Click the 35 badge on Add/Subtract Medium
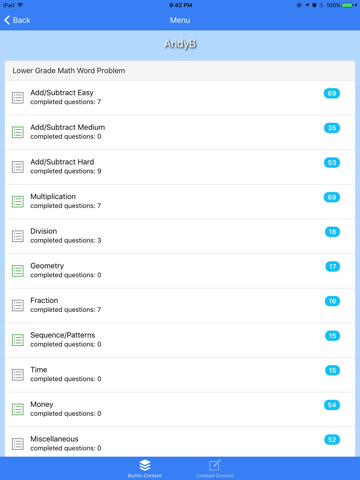This screenshot has width=360, height=480. coord(332,128)
